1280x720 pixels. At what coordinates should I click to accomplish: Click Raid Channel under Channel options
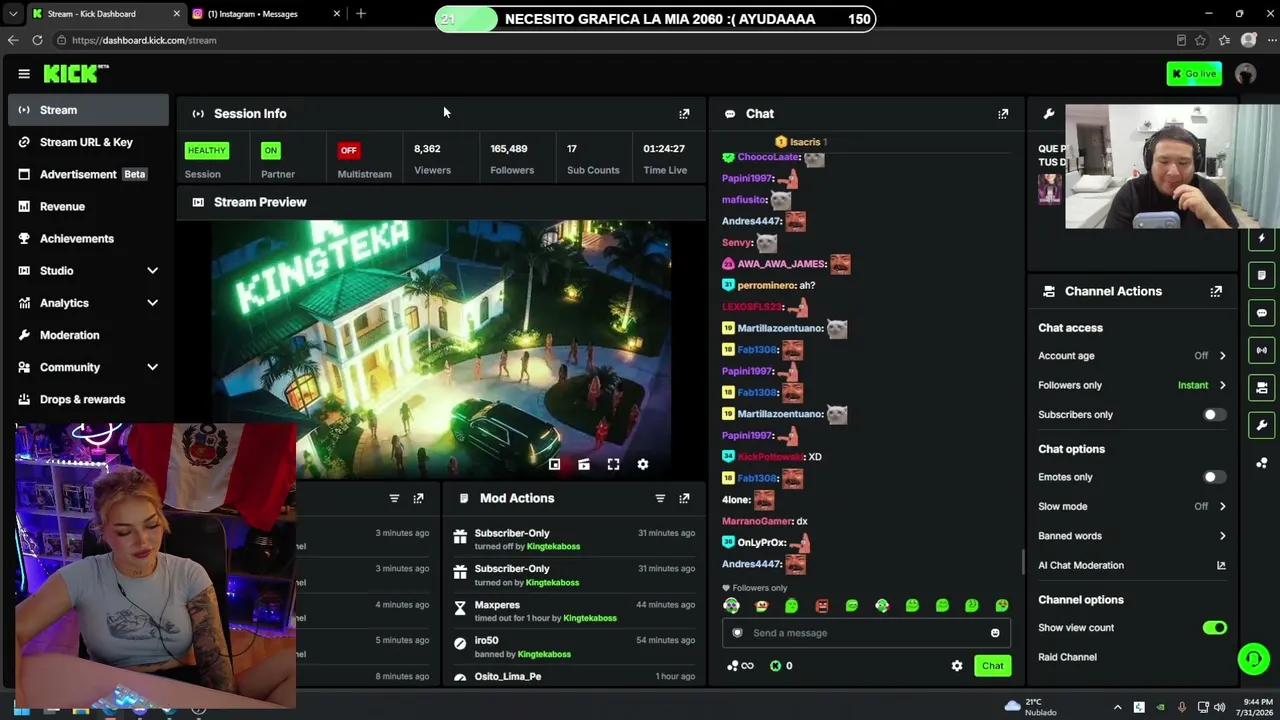(1067, 657)
